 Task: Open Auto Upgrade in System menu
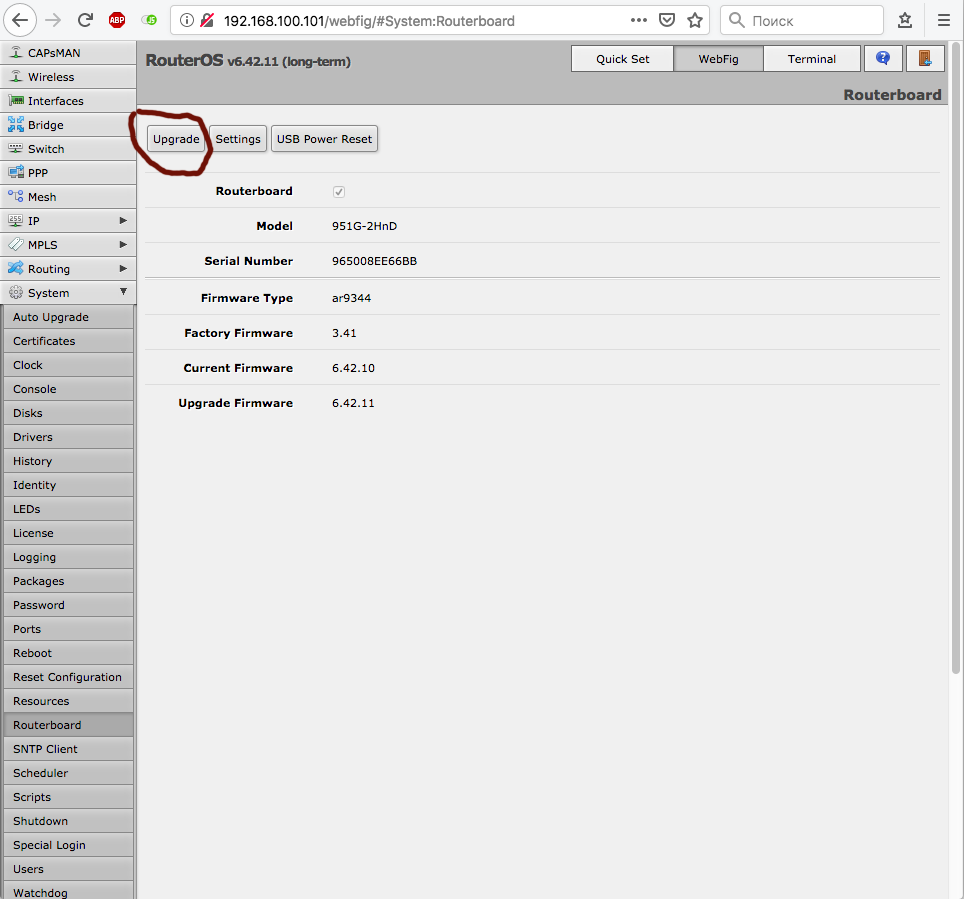pos(68,317)
